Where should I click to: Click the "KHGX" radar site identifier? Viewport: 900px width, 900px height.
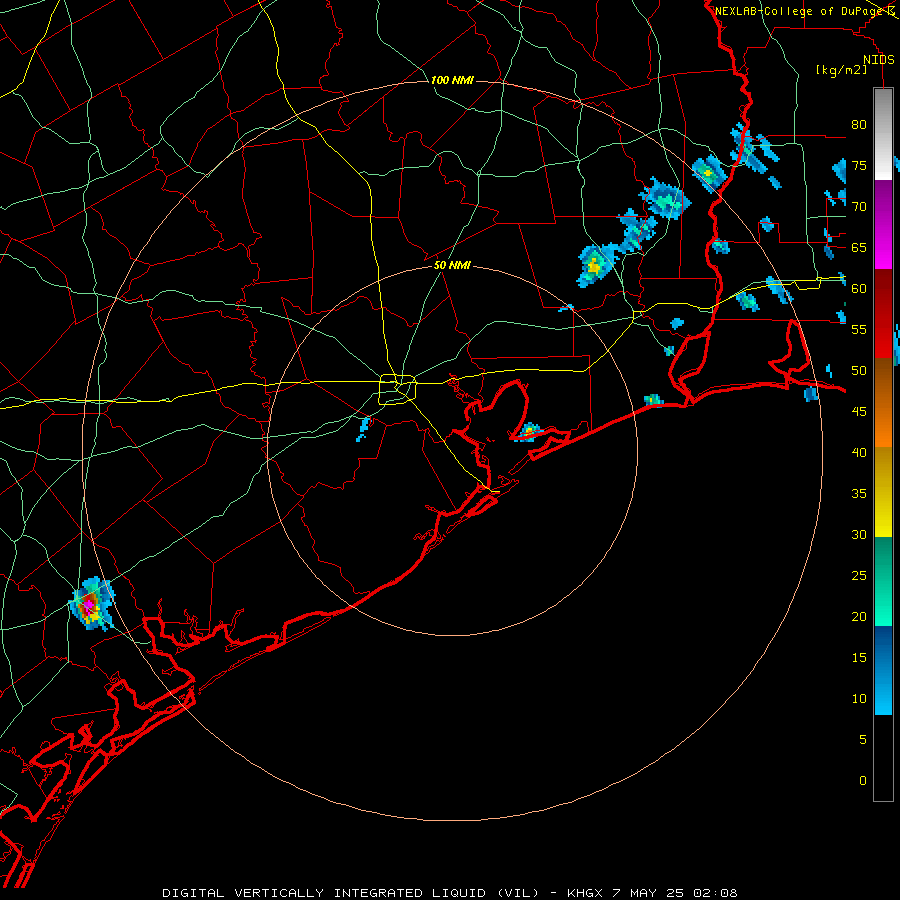(585, 893)
